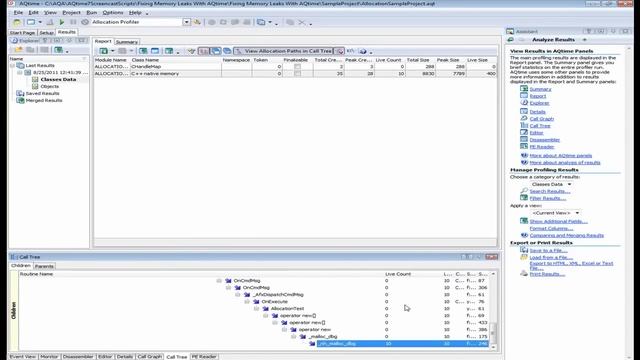Click the Format Columns link
Screen dimensions: 640x360
[551, 228]
